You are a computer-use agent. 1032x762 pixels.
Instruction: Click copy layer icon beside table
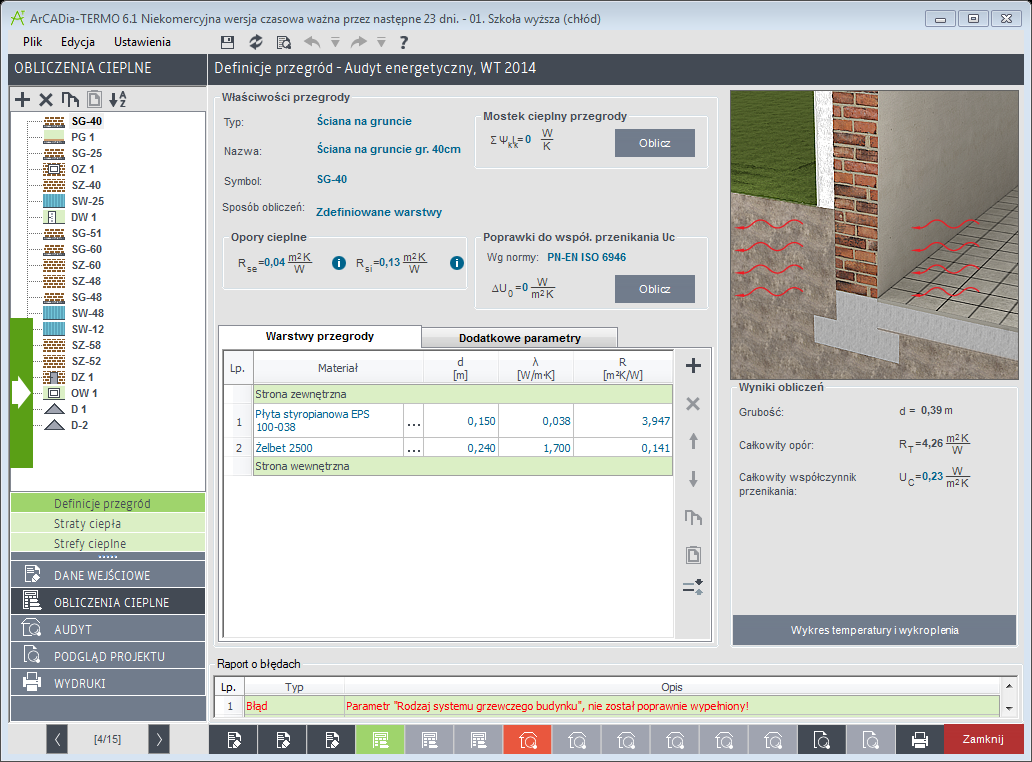click(693, 517)
